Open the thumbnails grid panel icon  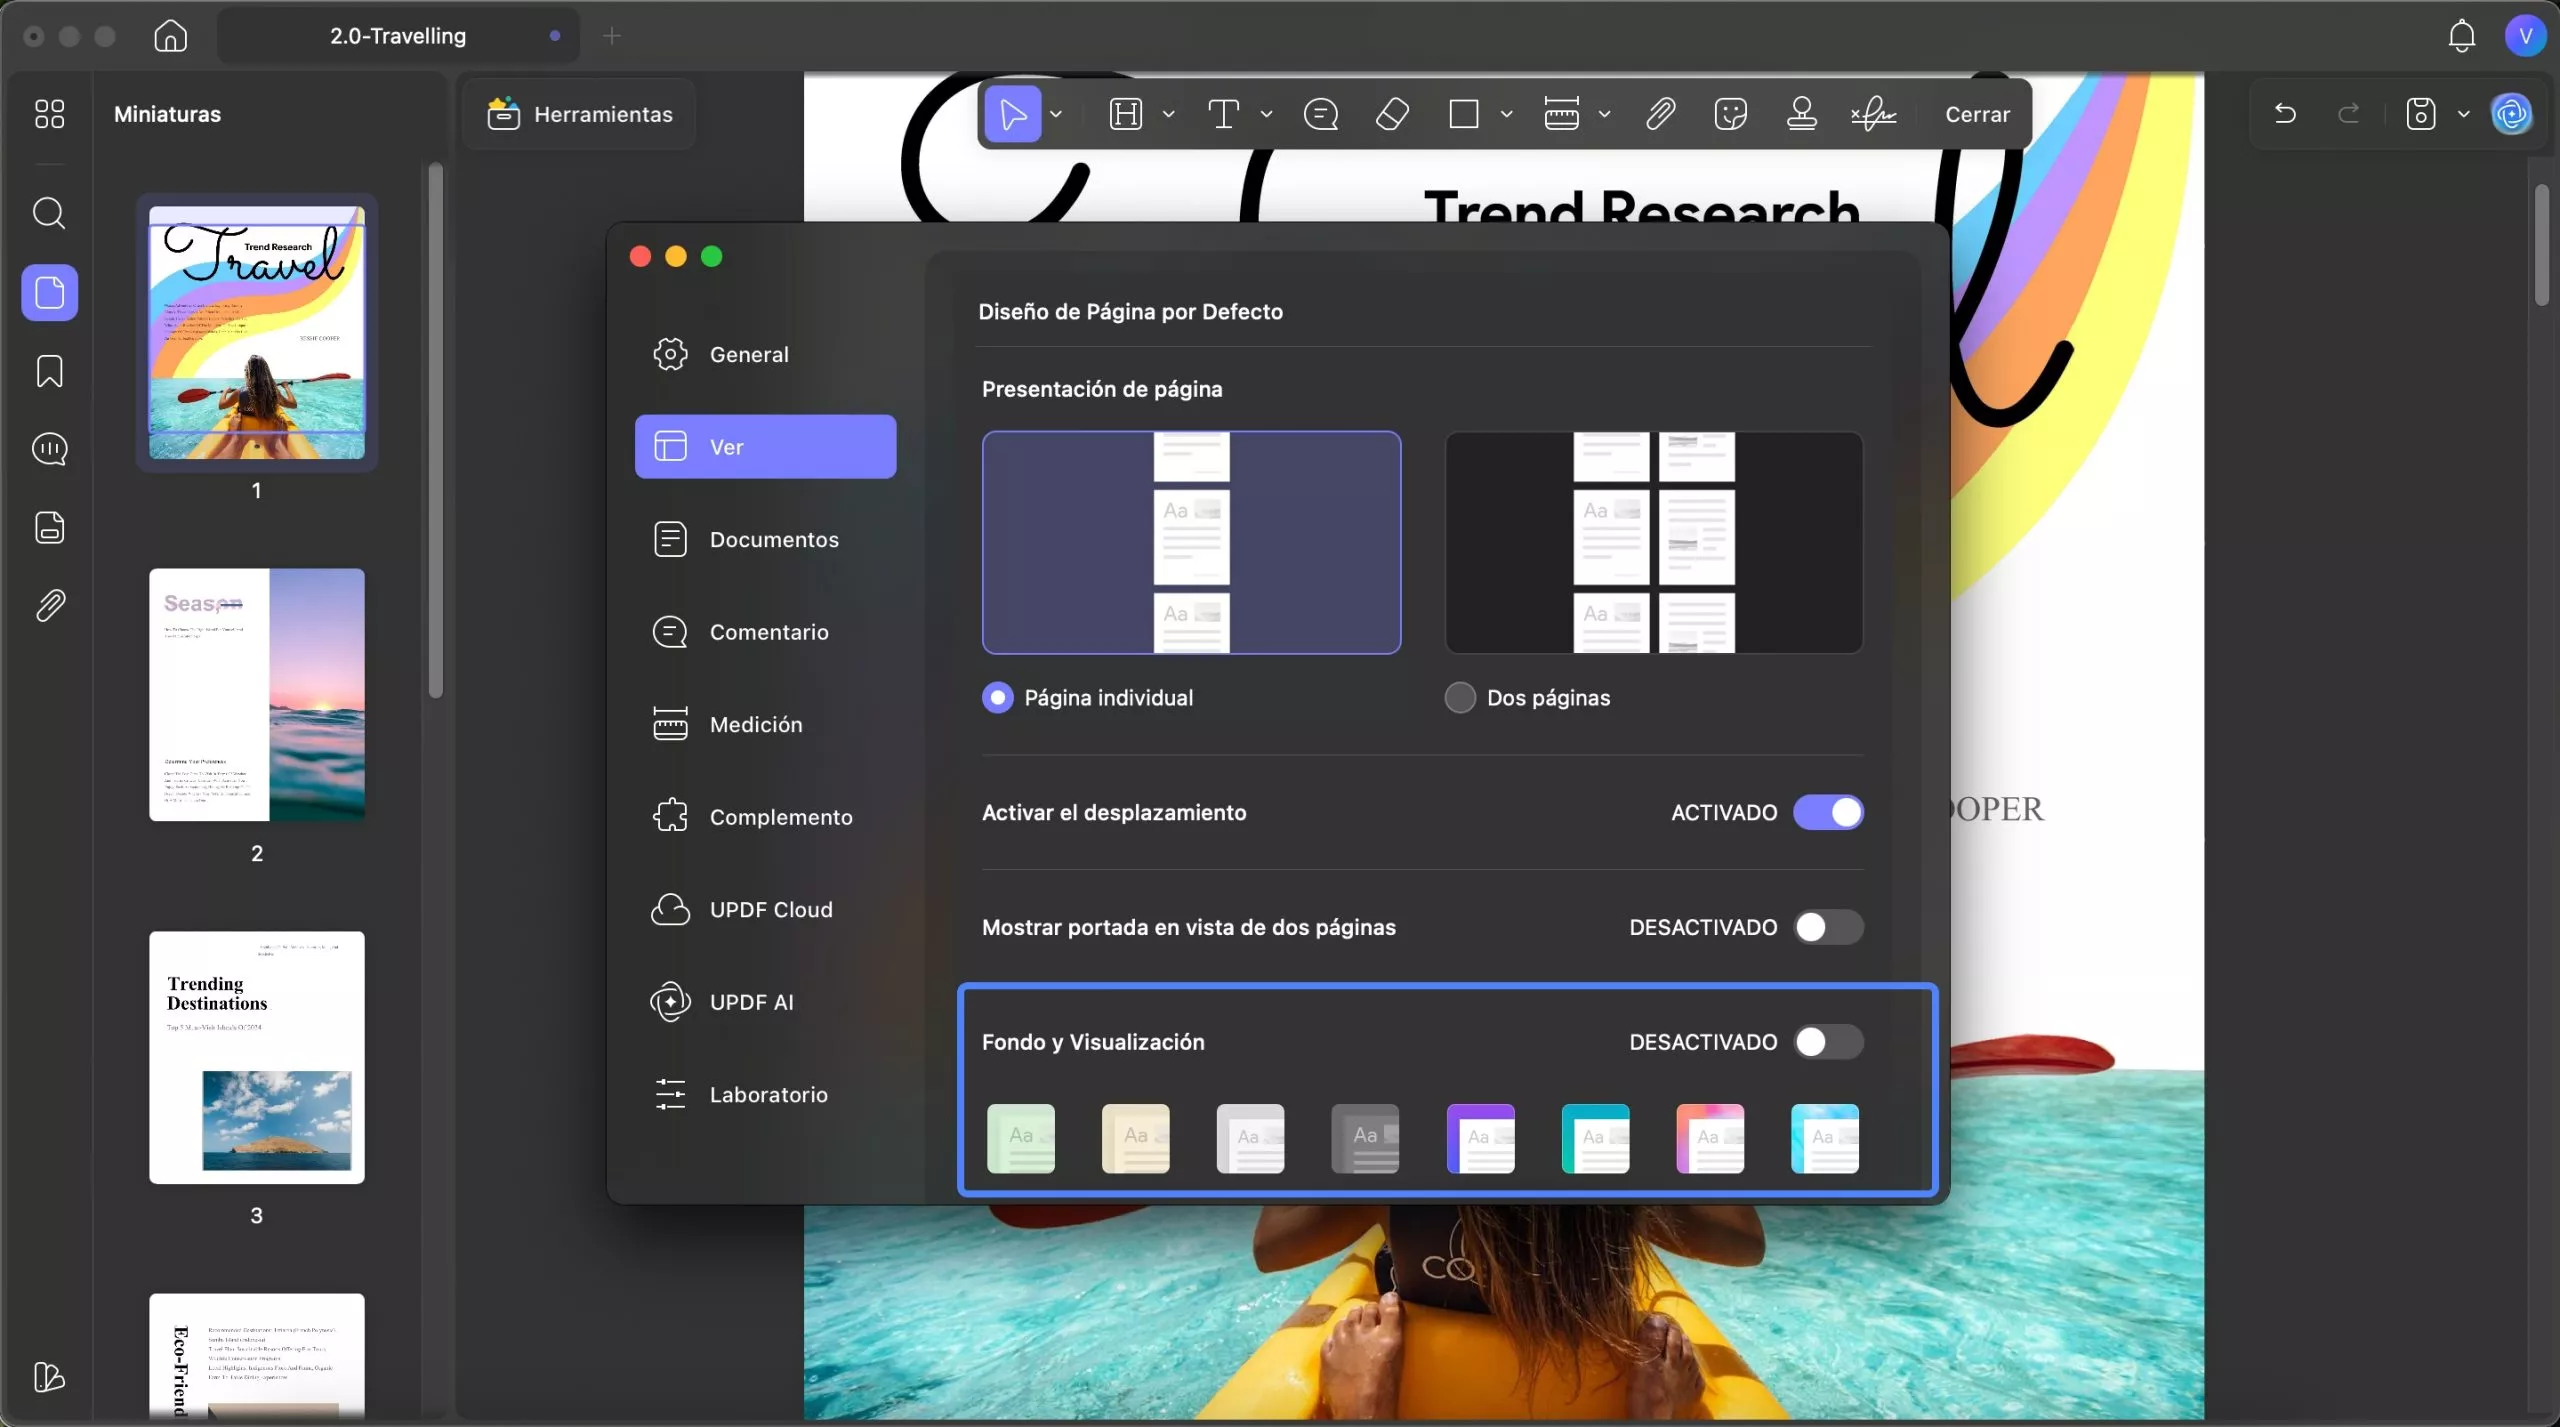coord(49,114)
